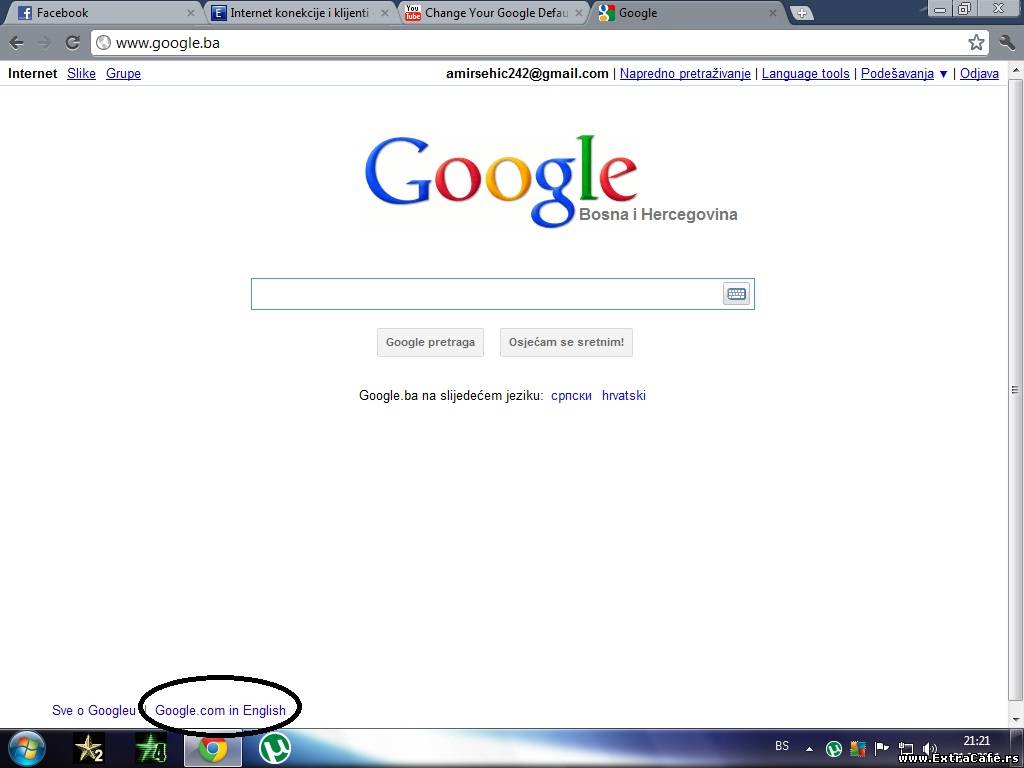Viewport: 1024px width, 768px height.
Task: Open the Slike link
Action: [81, 73]
